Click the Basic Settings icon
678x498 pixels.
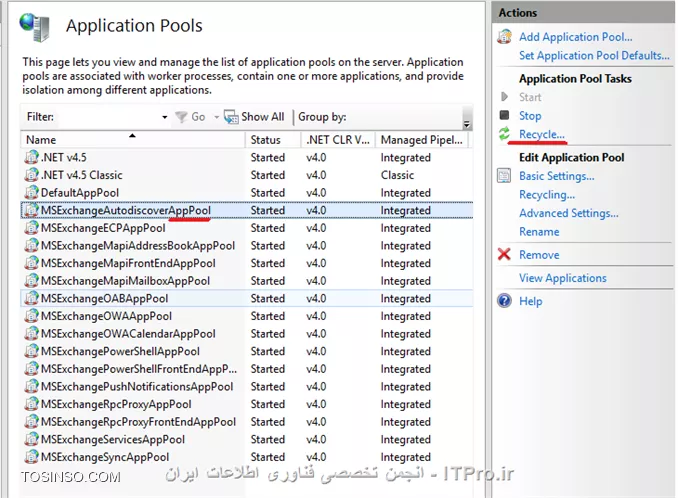point(504,176)
